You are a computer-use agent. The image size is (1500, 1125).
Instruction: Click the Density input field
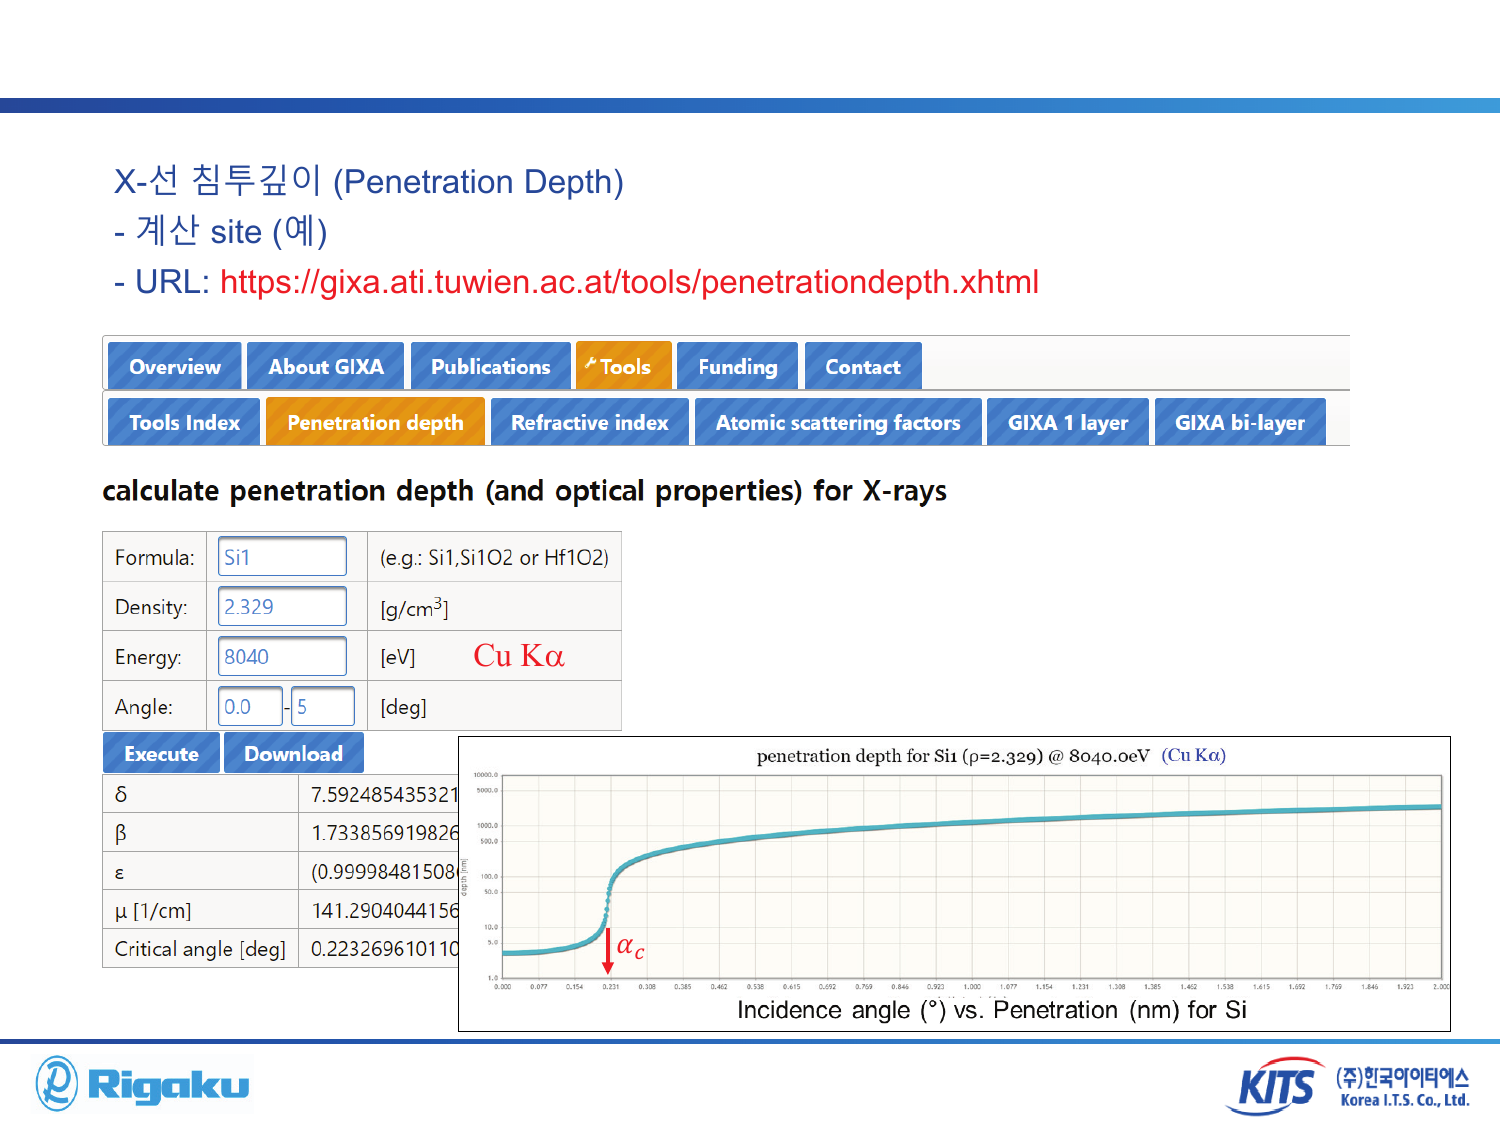(283, 607)
